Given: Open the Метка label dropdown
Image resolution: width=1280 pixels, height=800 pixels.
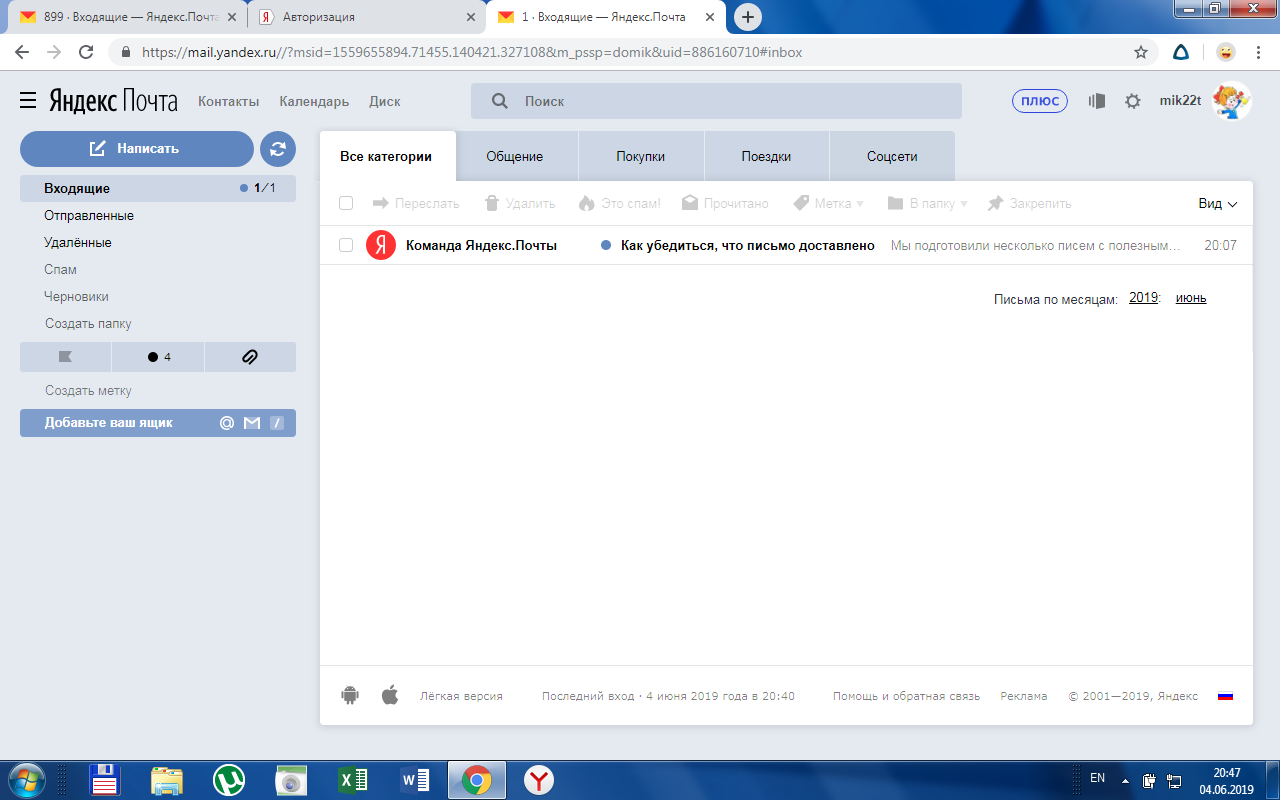Looking at the screenshot, I should pos(829,203).
